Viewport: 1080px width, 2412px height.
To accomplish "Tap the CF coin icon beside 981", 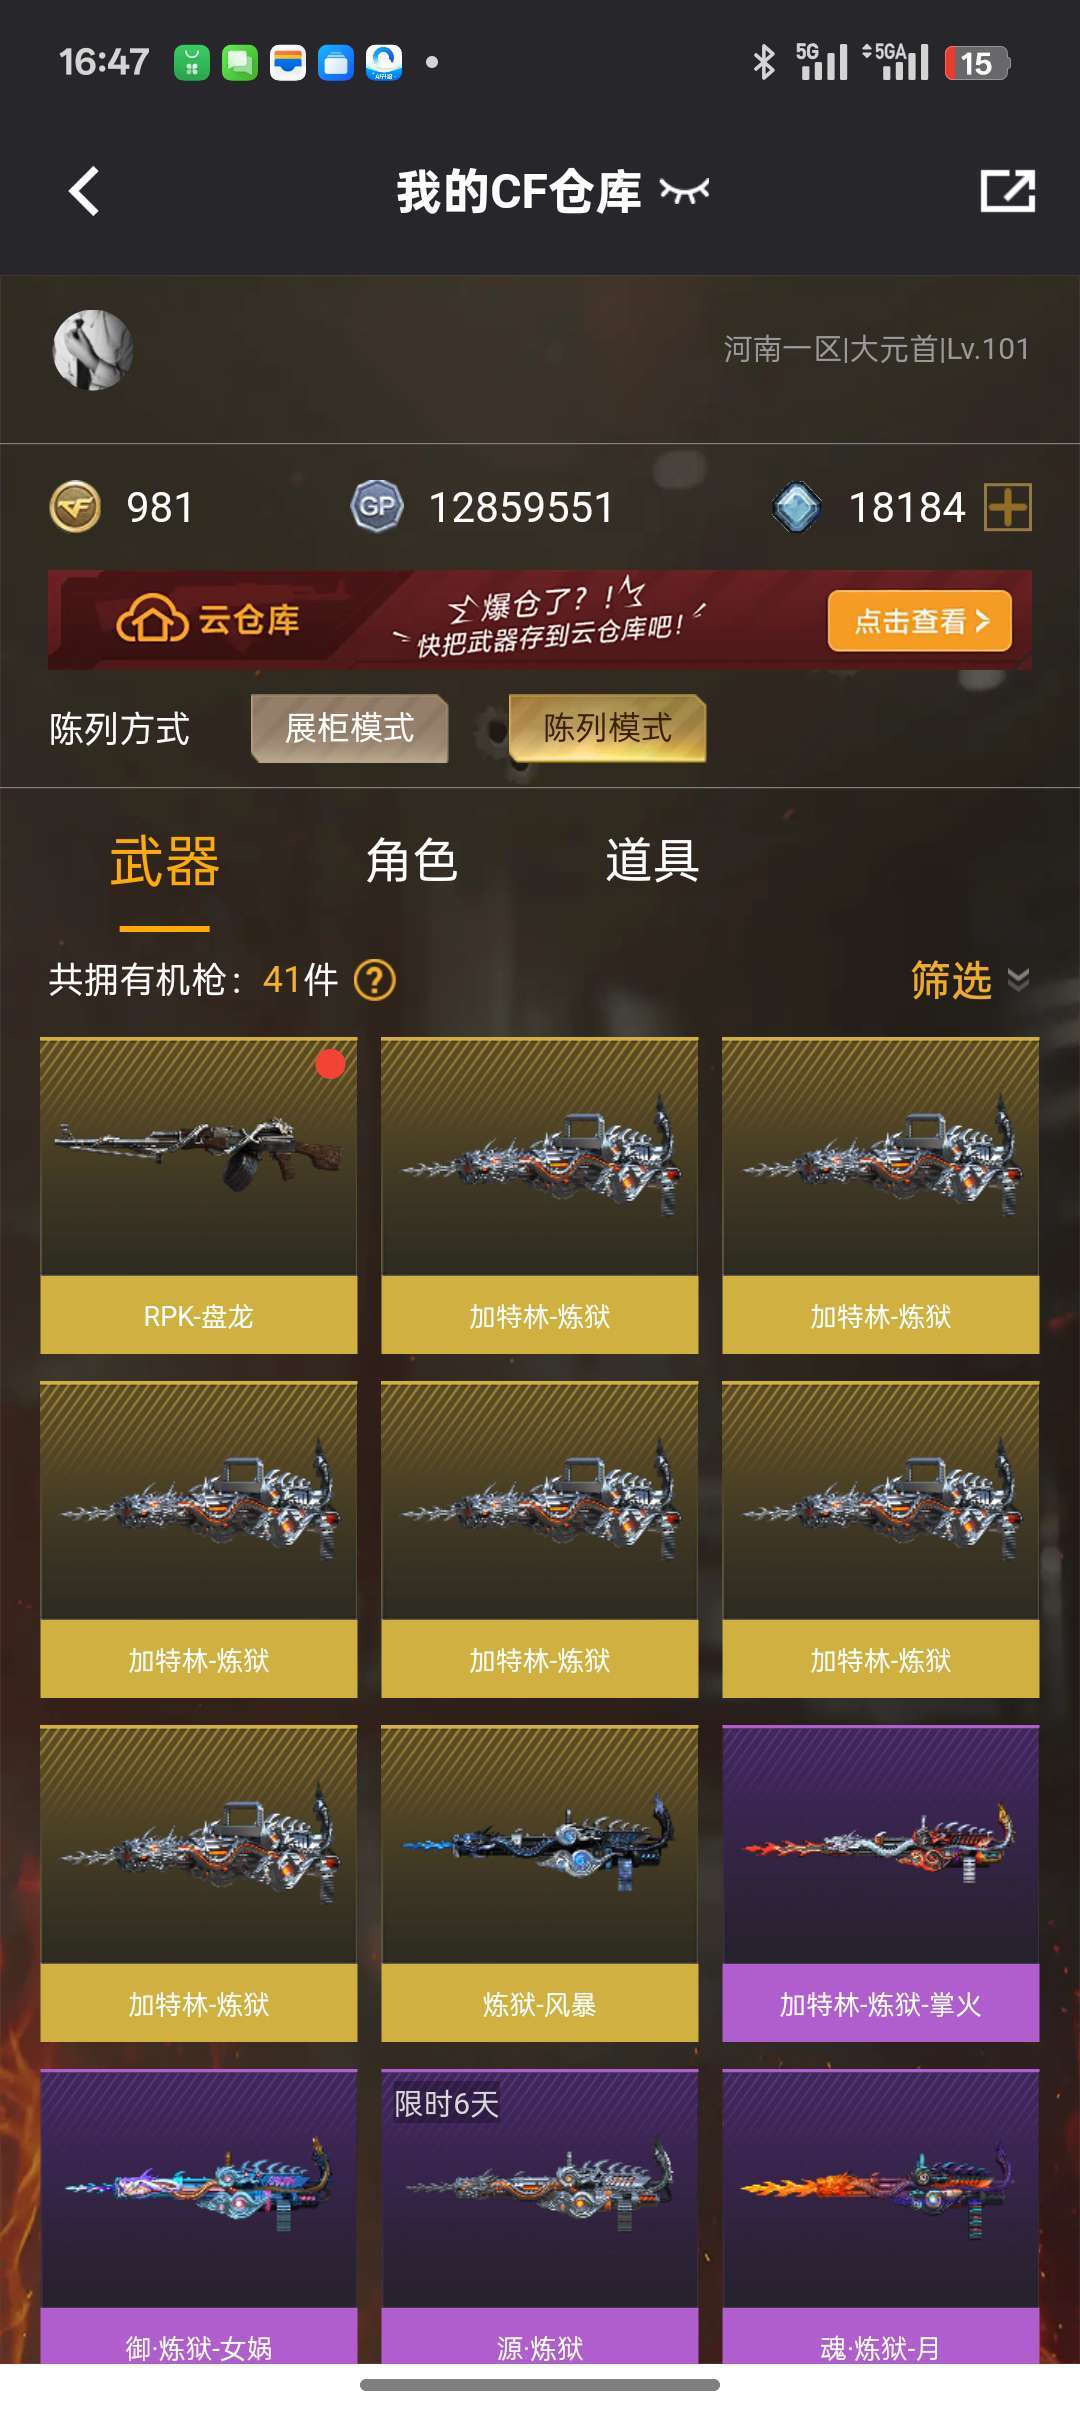I will [76, 507].
